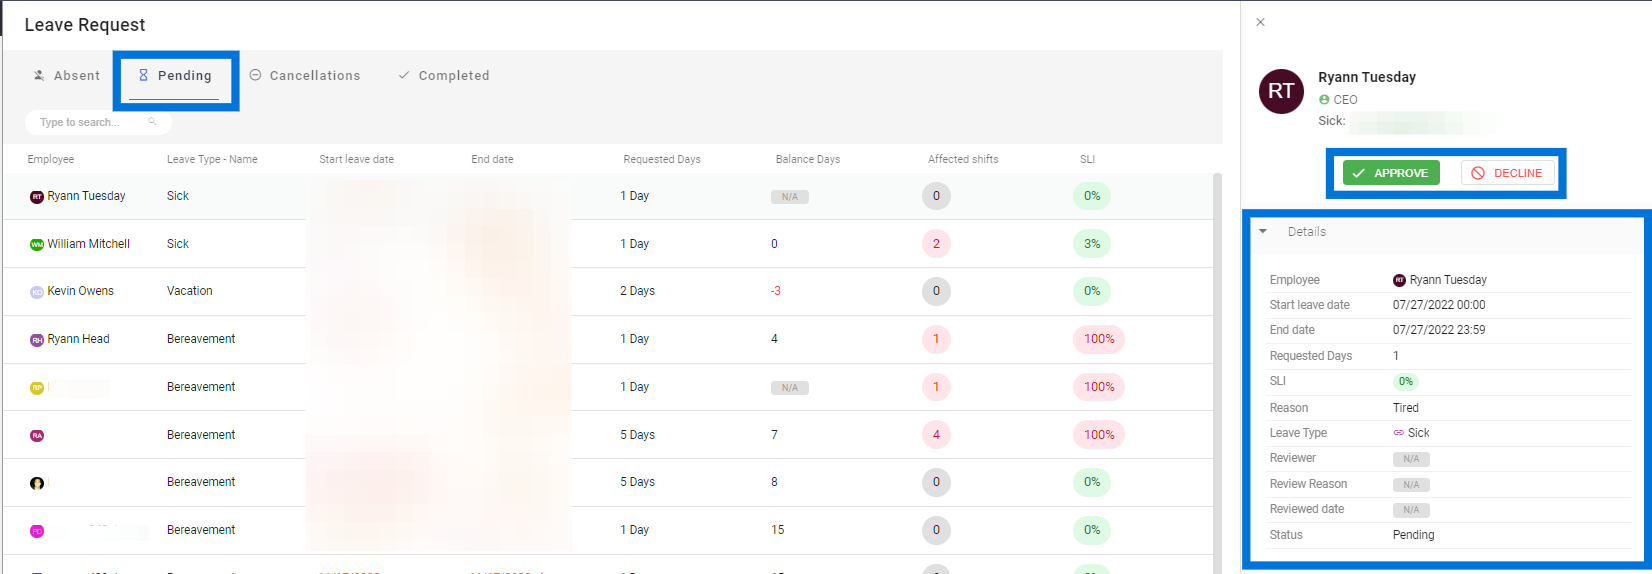Click Ryann Head's purple avatar icon

(x=37, y=340)
